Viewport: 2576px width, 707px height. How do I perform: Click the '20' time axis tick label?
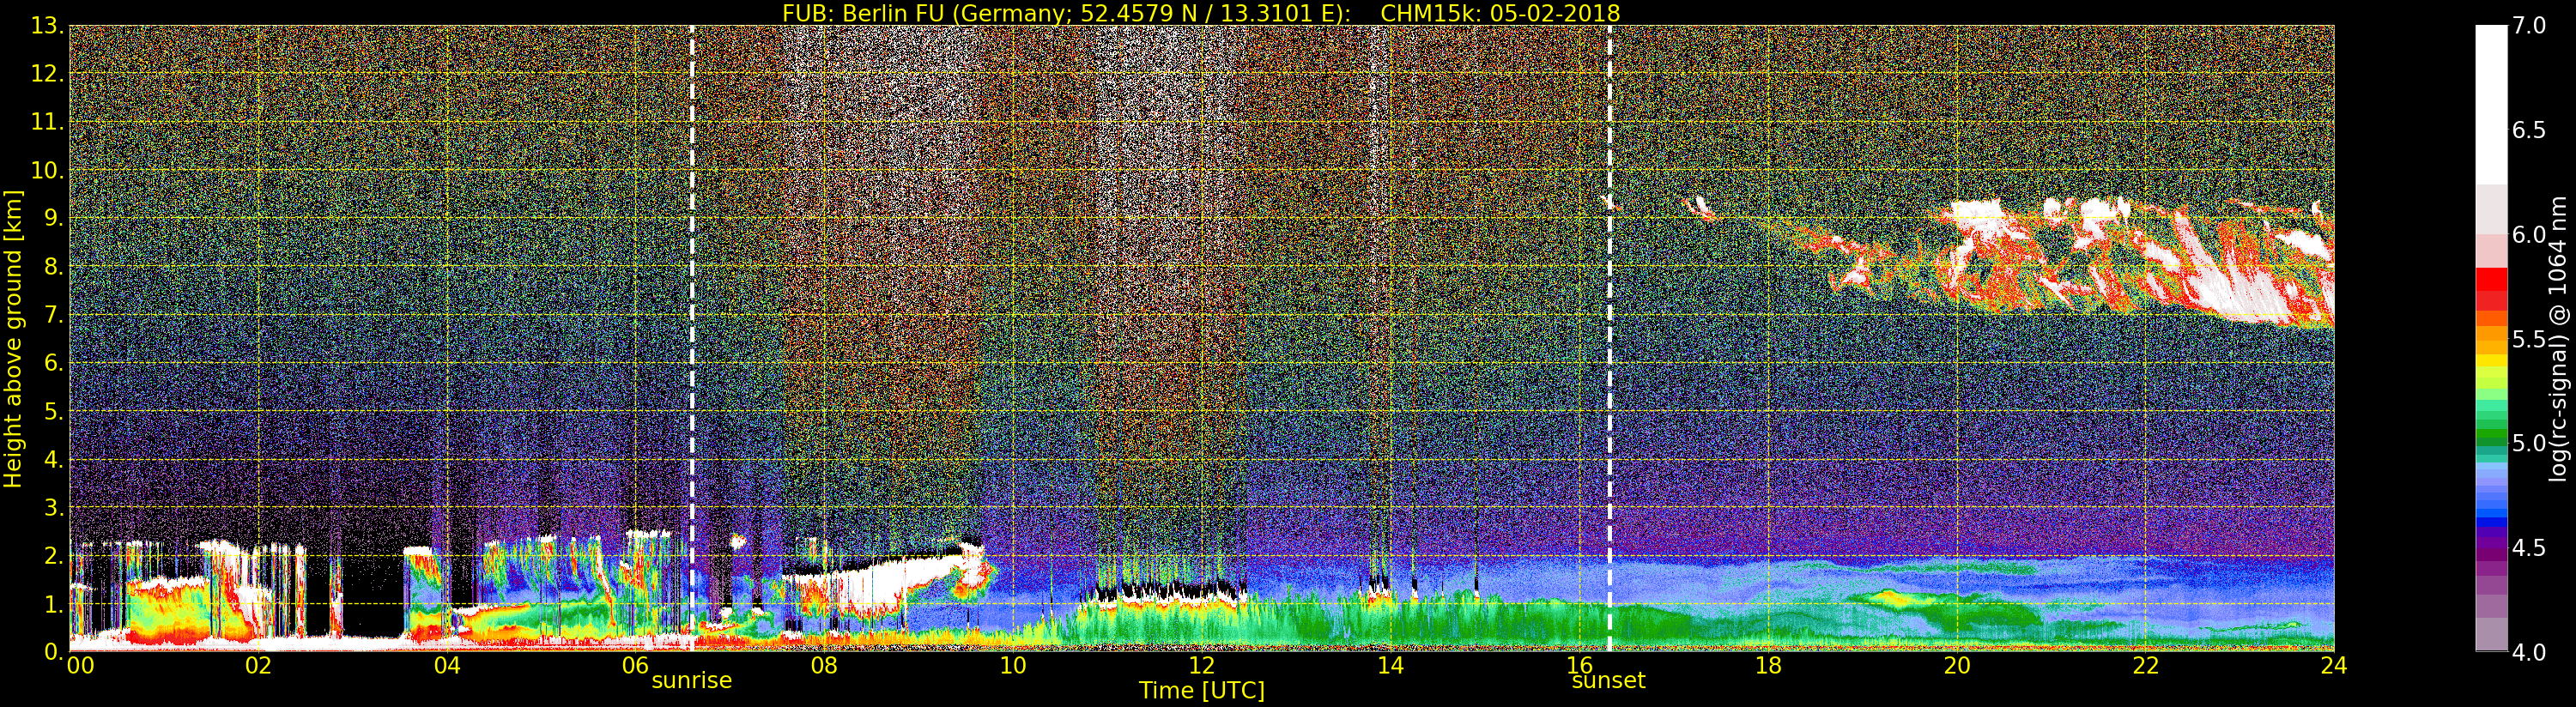point(1957,665)
